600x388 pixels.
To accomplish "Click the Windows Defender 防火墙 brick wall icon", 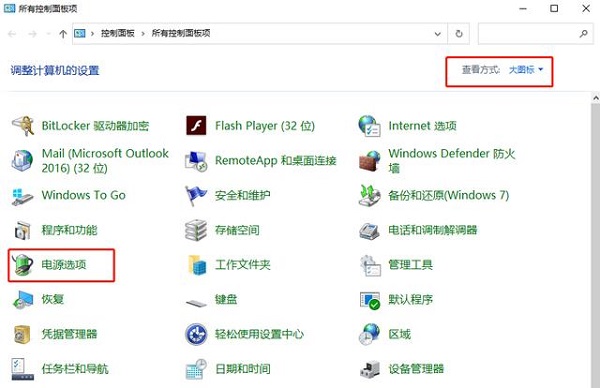I will pos(369,161).
